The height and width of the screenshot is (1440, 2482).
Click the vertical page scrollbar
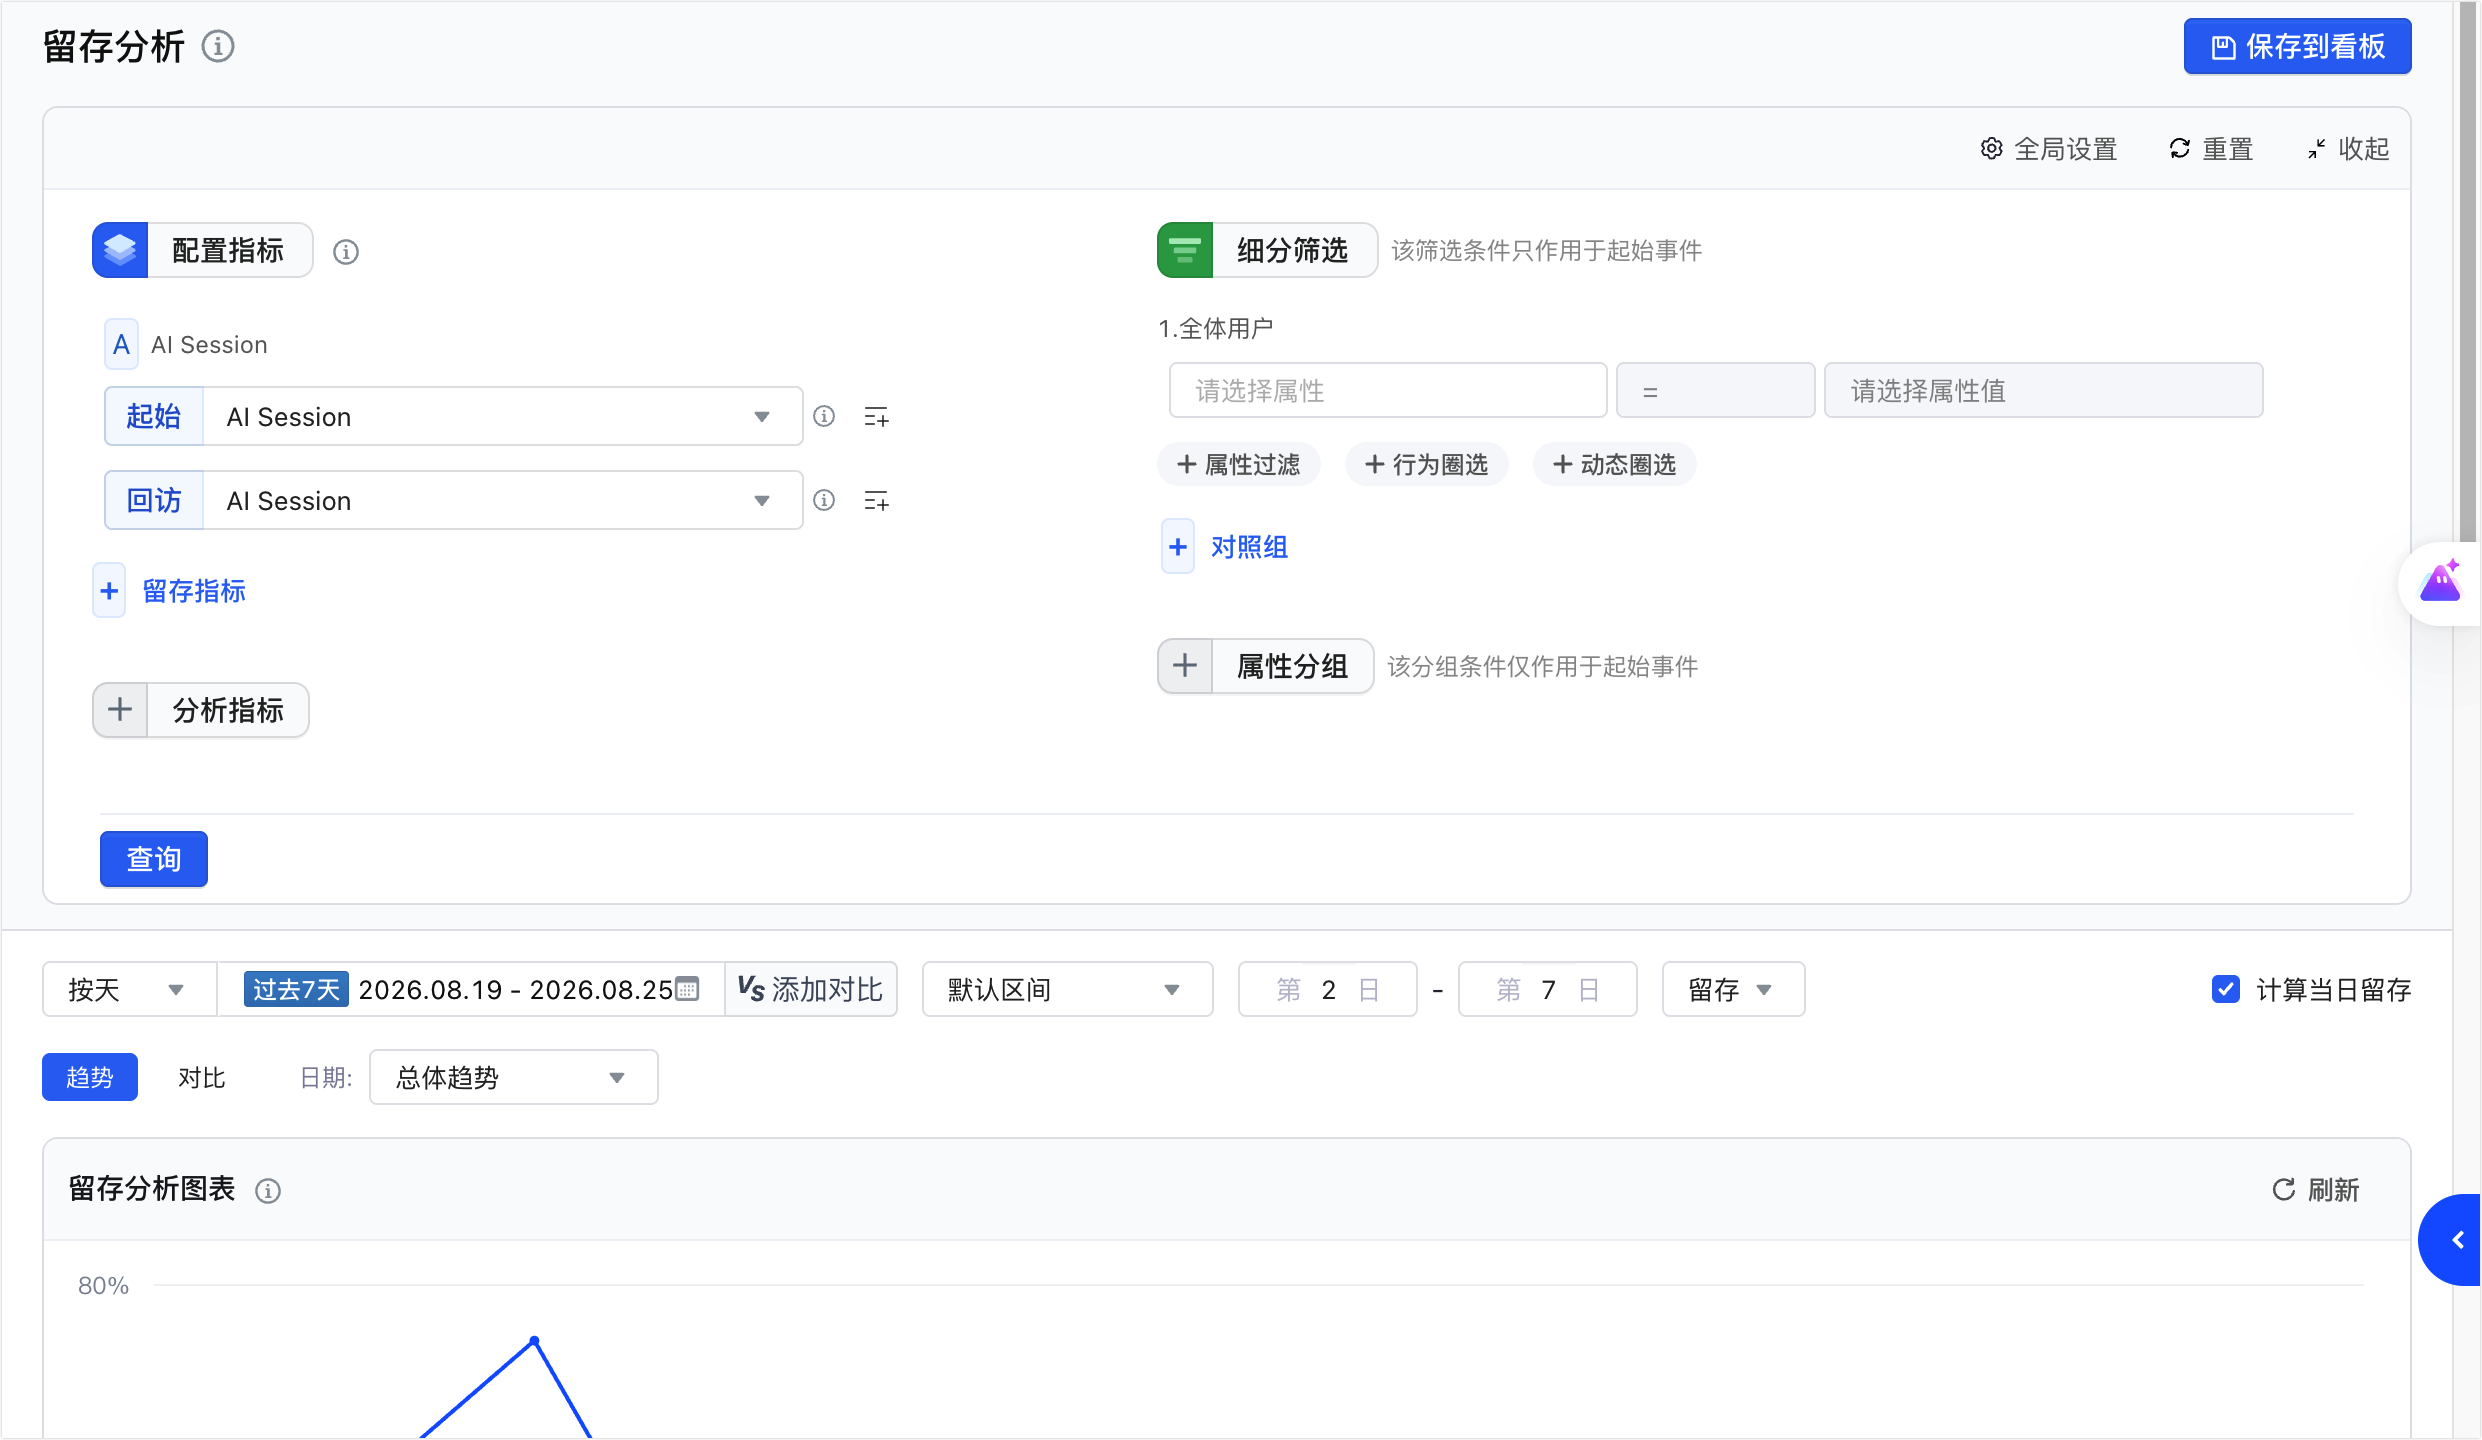(2467, 272)
